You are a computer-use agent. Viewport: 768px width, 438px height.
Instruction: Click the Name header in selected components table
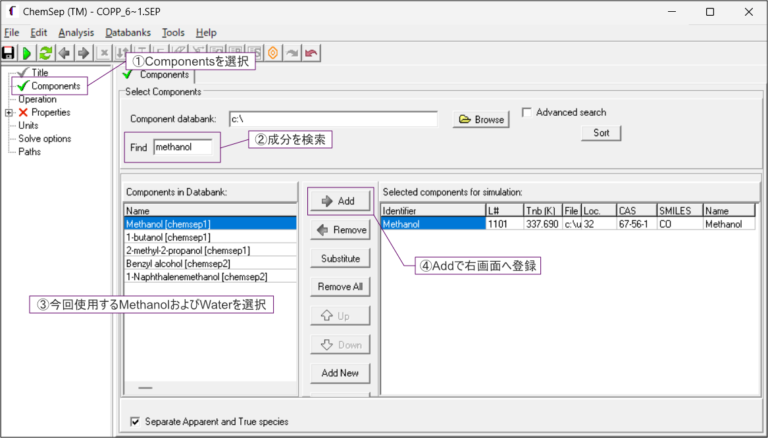pos(729,211)
